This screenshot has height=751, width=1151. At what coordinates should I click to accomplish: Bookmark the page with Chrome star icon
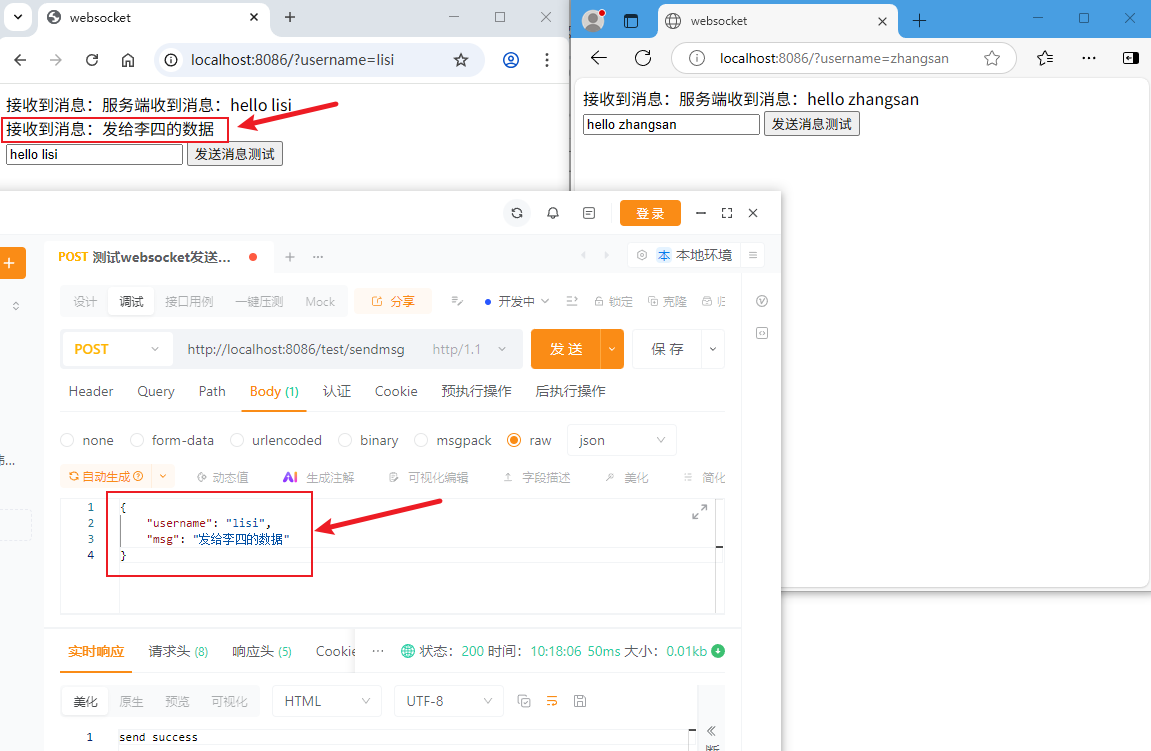point(461,60)
